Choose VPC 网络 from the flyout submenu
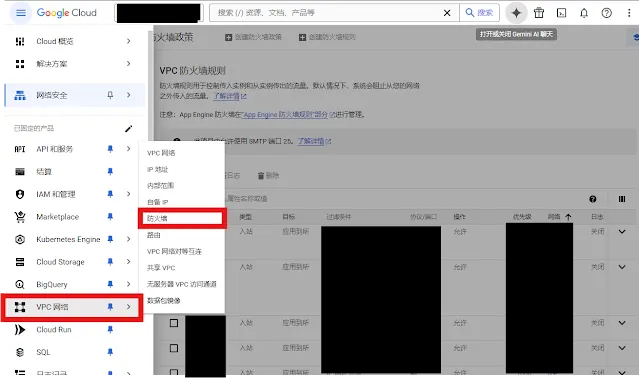639x378 pixels. pos(161,153)
